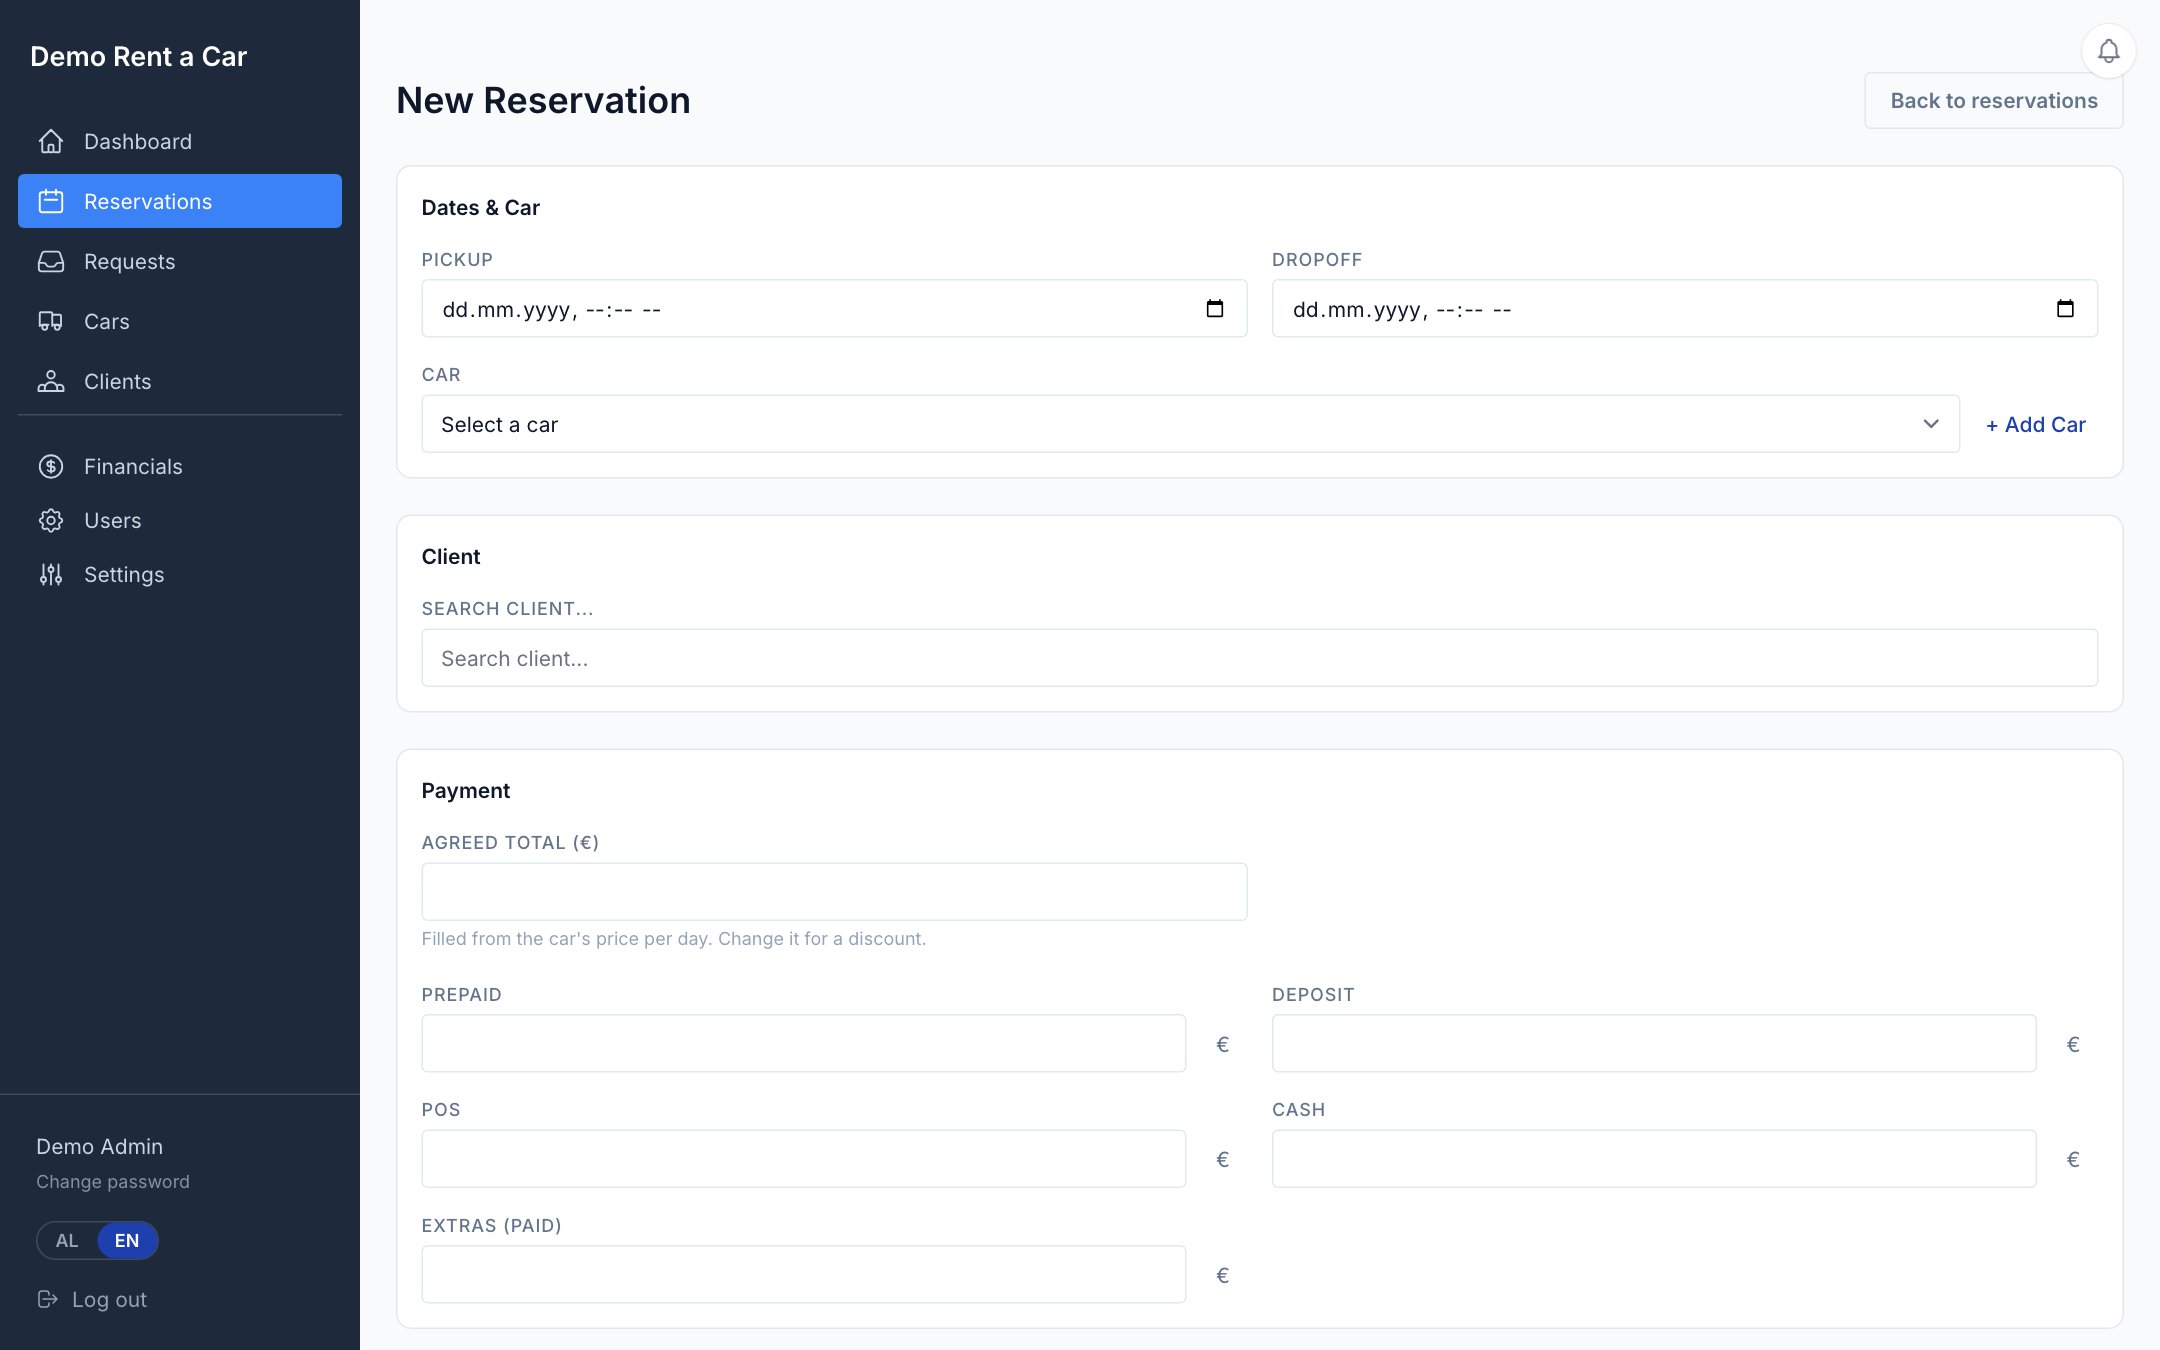Click the Log out arrow icon
Screen dimensions: 2160x1350
tap(47, 1299)
